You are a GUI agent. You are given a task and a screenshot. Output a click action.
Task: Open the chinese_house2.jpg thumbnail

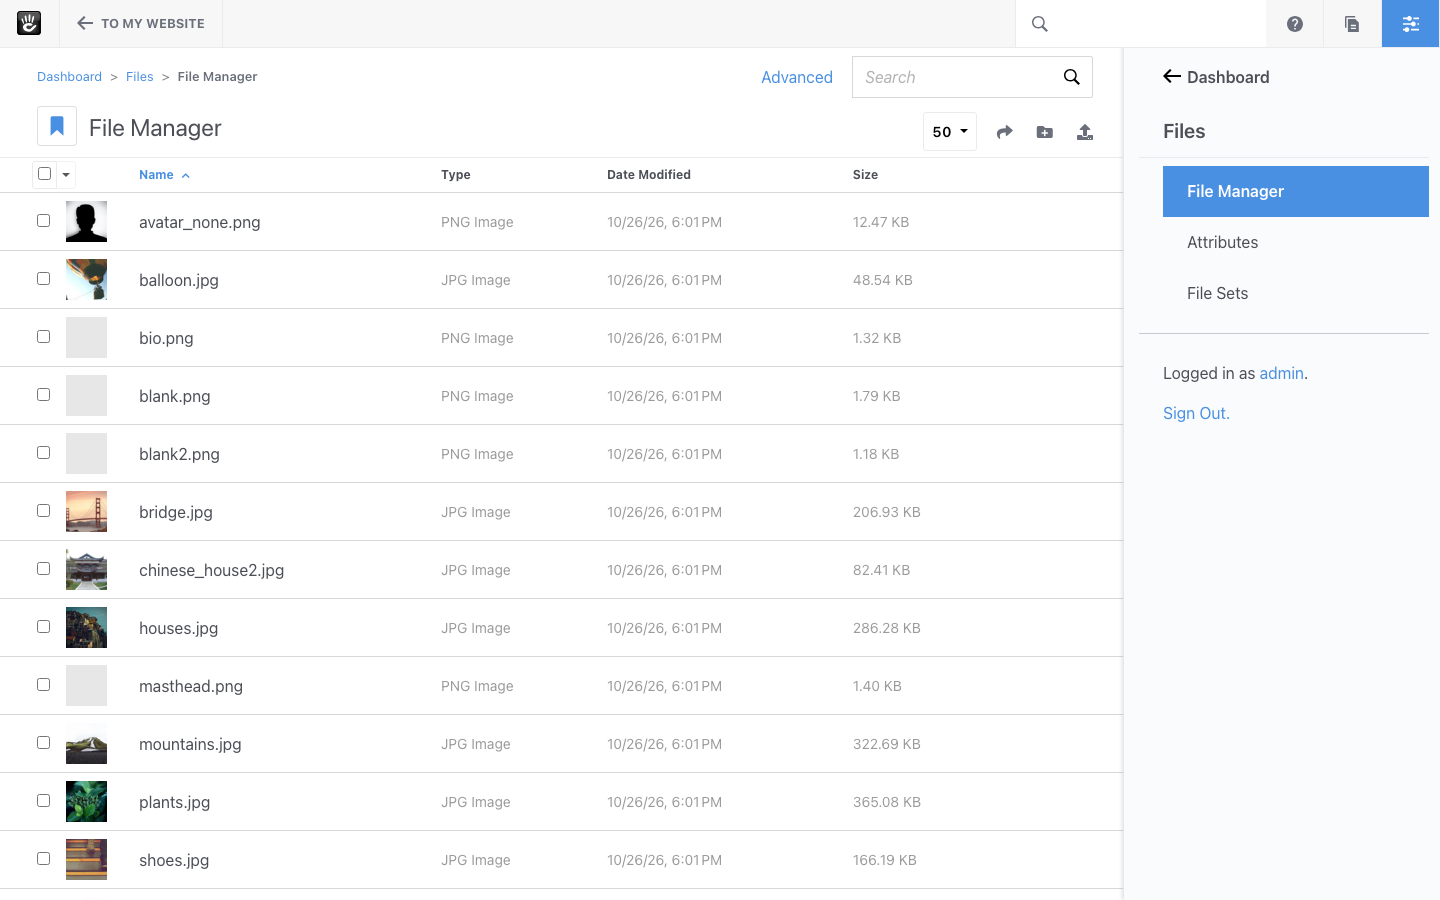point(86,570)
